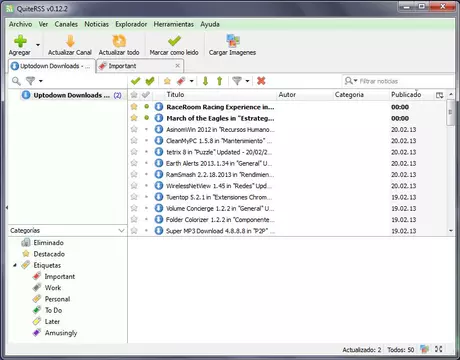Click the red X delete news icon
This screenshot has height=360, width=460.
coord(261,81)
